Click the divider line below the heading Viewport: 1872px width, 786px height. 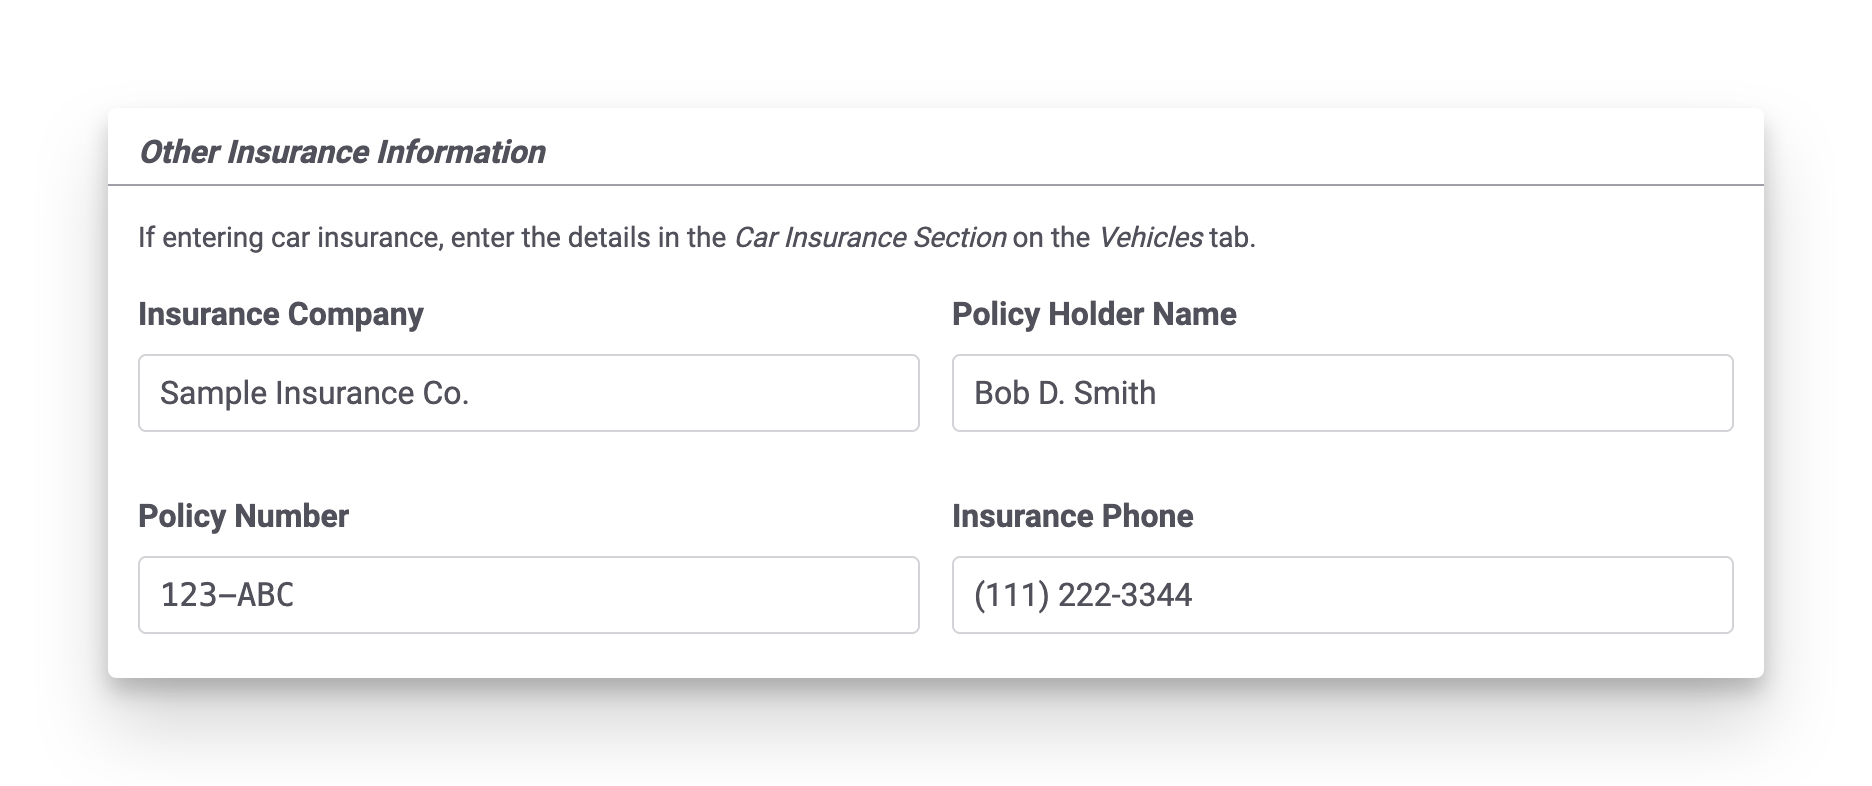(x=936, y=185)
